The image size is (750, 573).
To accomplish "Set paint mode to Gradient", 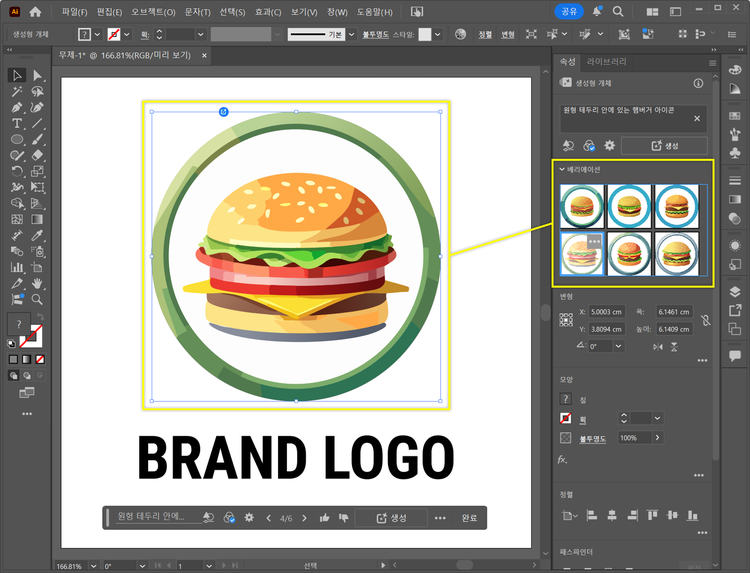I will (27, 359).
